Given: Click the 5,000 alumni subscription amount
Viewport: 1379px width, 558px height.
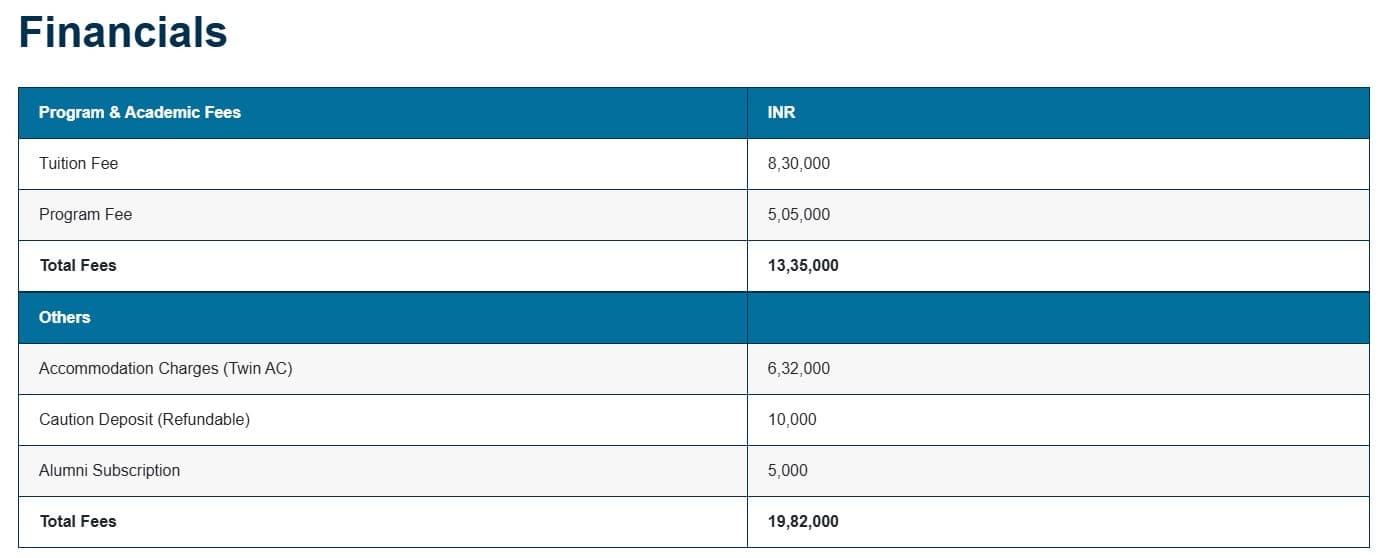Looking at the screenshot, I should (787, 470).
